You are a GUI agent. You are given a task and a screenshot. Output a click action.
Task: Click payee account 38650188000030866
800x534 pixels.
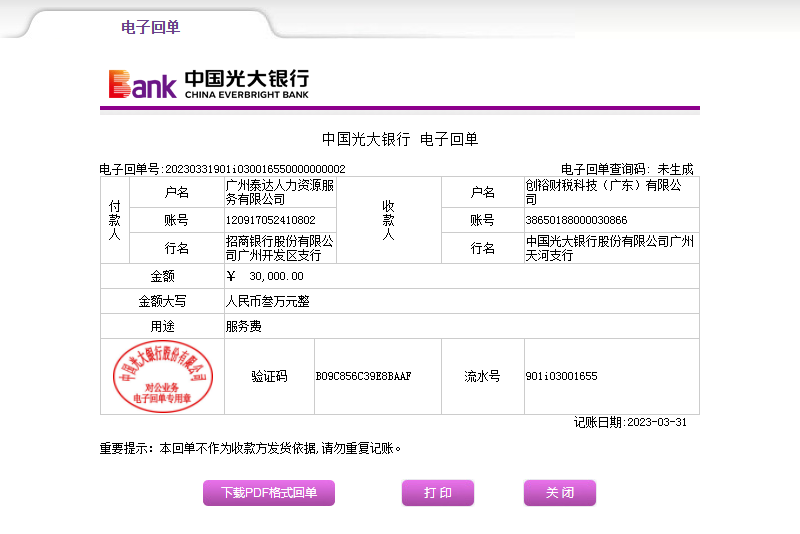pos(576,220)
